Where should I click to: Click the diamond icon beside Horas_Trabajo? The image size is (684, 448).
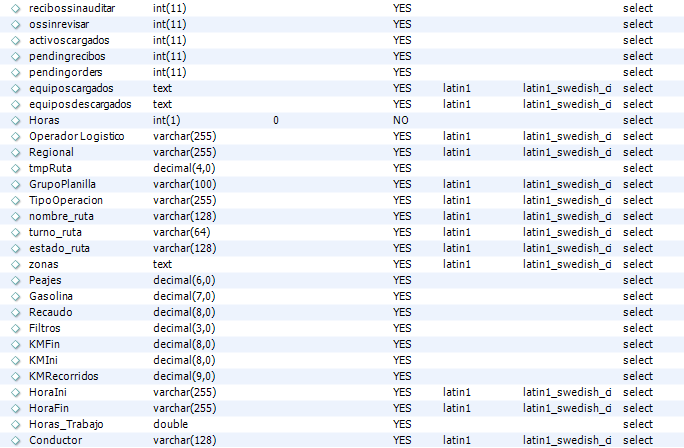tap(16, 424)
